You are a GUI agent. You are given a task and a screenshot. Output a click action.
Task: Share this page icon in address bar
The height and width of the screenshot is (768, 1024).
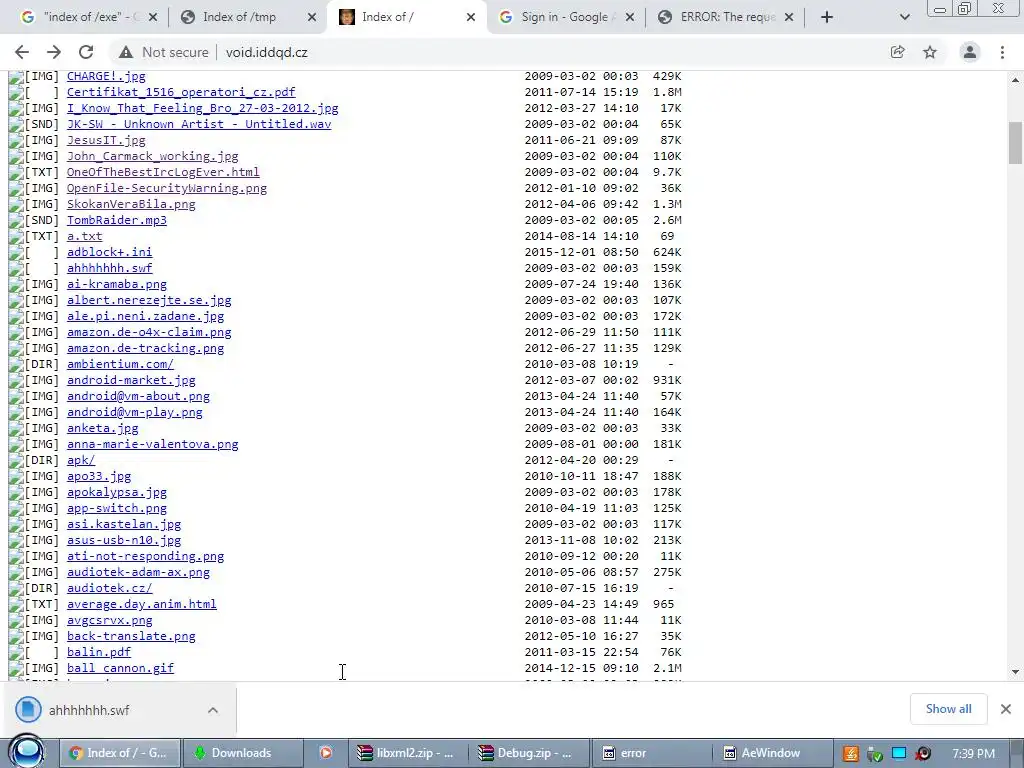tap(897, 52)
